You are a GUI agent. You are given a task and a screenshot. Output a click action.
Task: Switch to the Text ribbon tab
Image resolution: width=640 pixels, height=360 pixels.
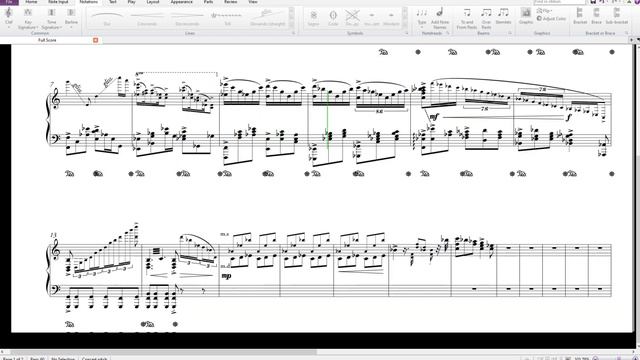pyautogui.click(x=113, y=2)
